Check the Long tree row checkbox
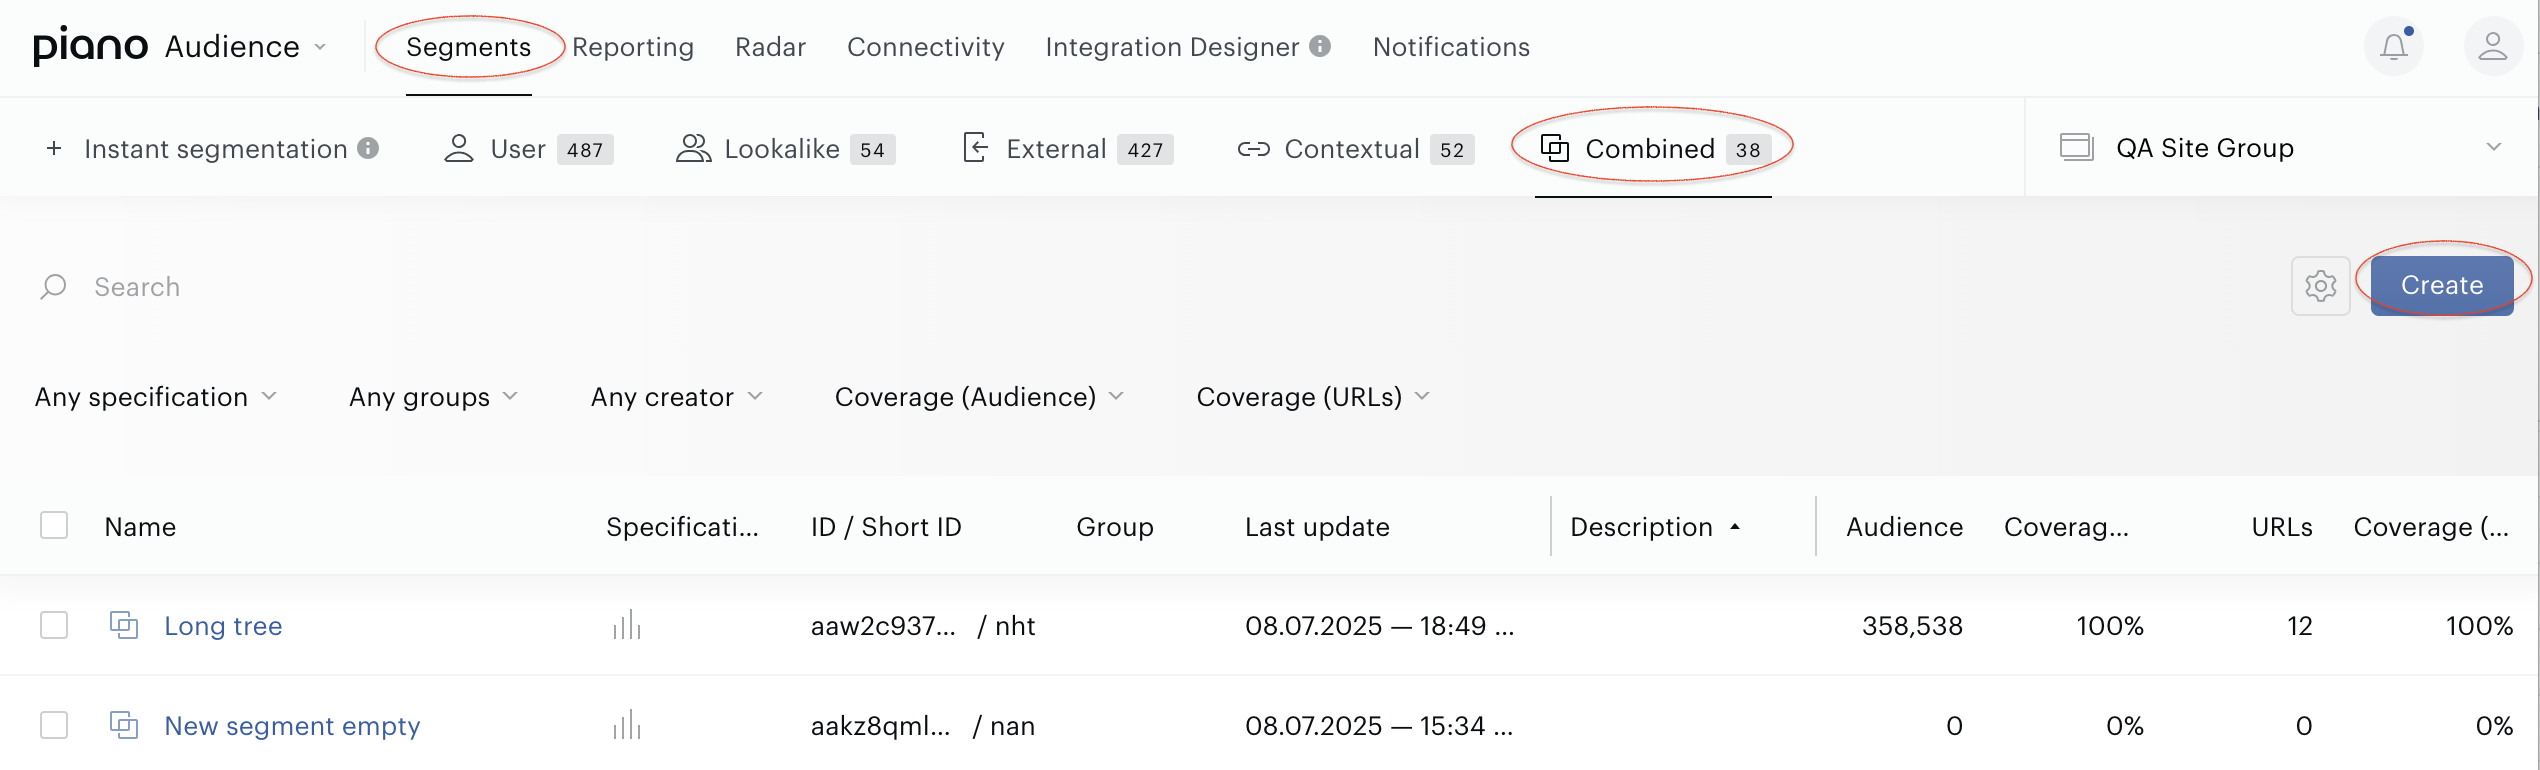Image resolution: width=2540 pixels, height=770 pixels. (x=54, y=625)
